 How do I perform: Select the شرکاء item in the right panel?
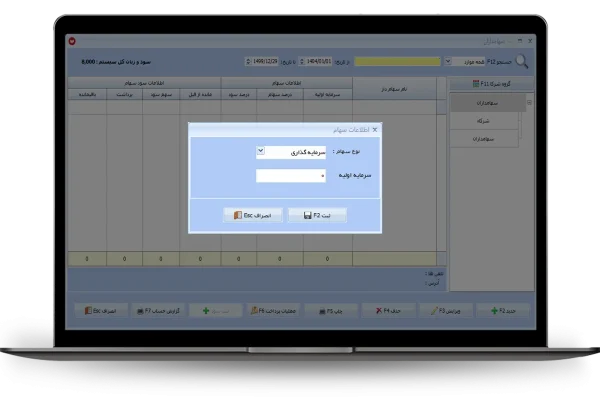pos(489,120)
